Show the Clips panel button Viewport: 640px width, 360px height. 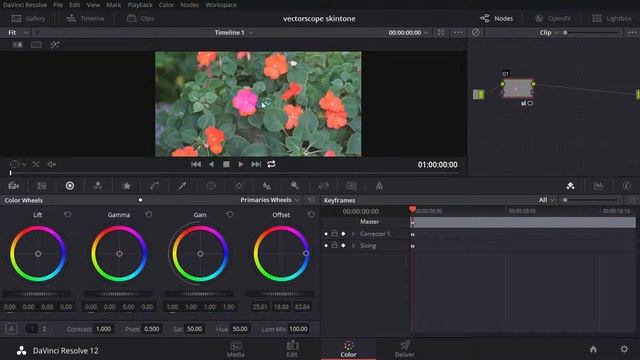click(140, 18)
